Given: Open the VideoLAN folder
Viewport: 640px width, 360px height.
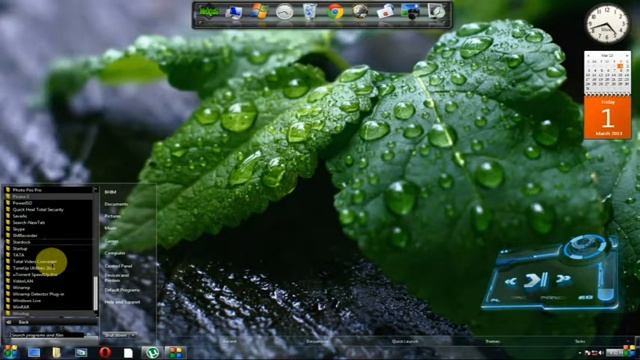Looking at the screenshot, I should click(23, 281).
